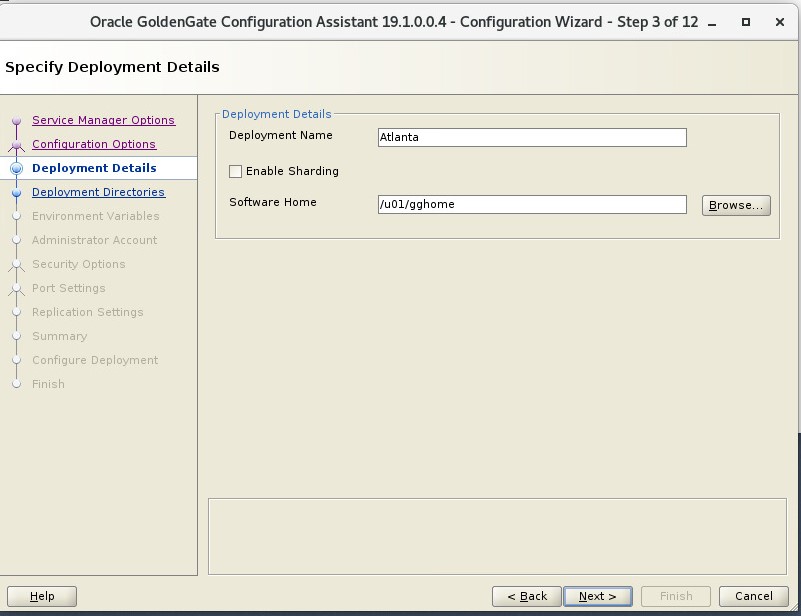Screen dimensions: 801x616
Task: Click step bullet icon for Service Manager Options
Action: pos(16,121)
